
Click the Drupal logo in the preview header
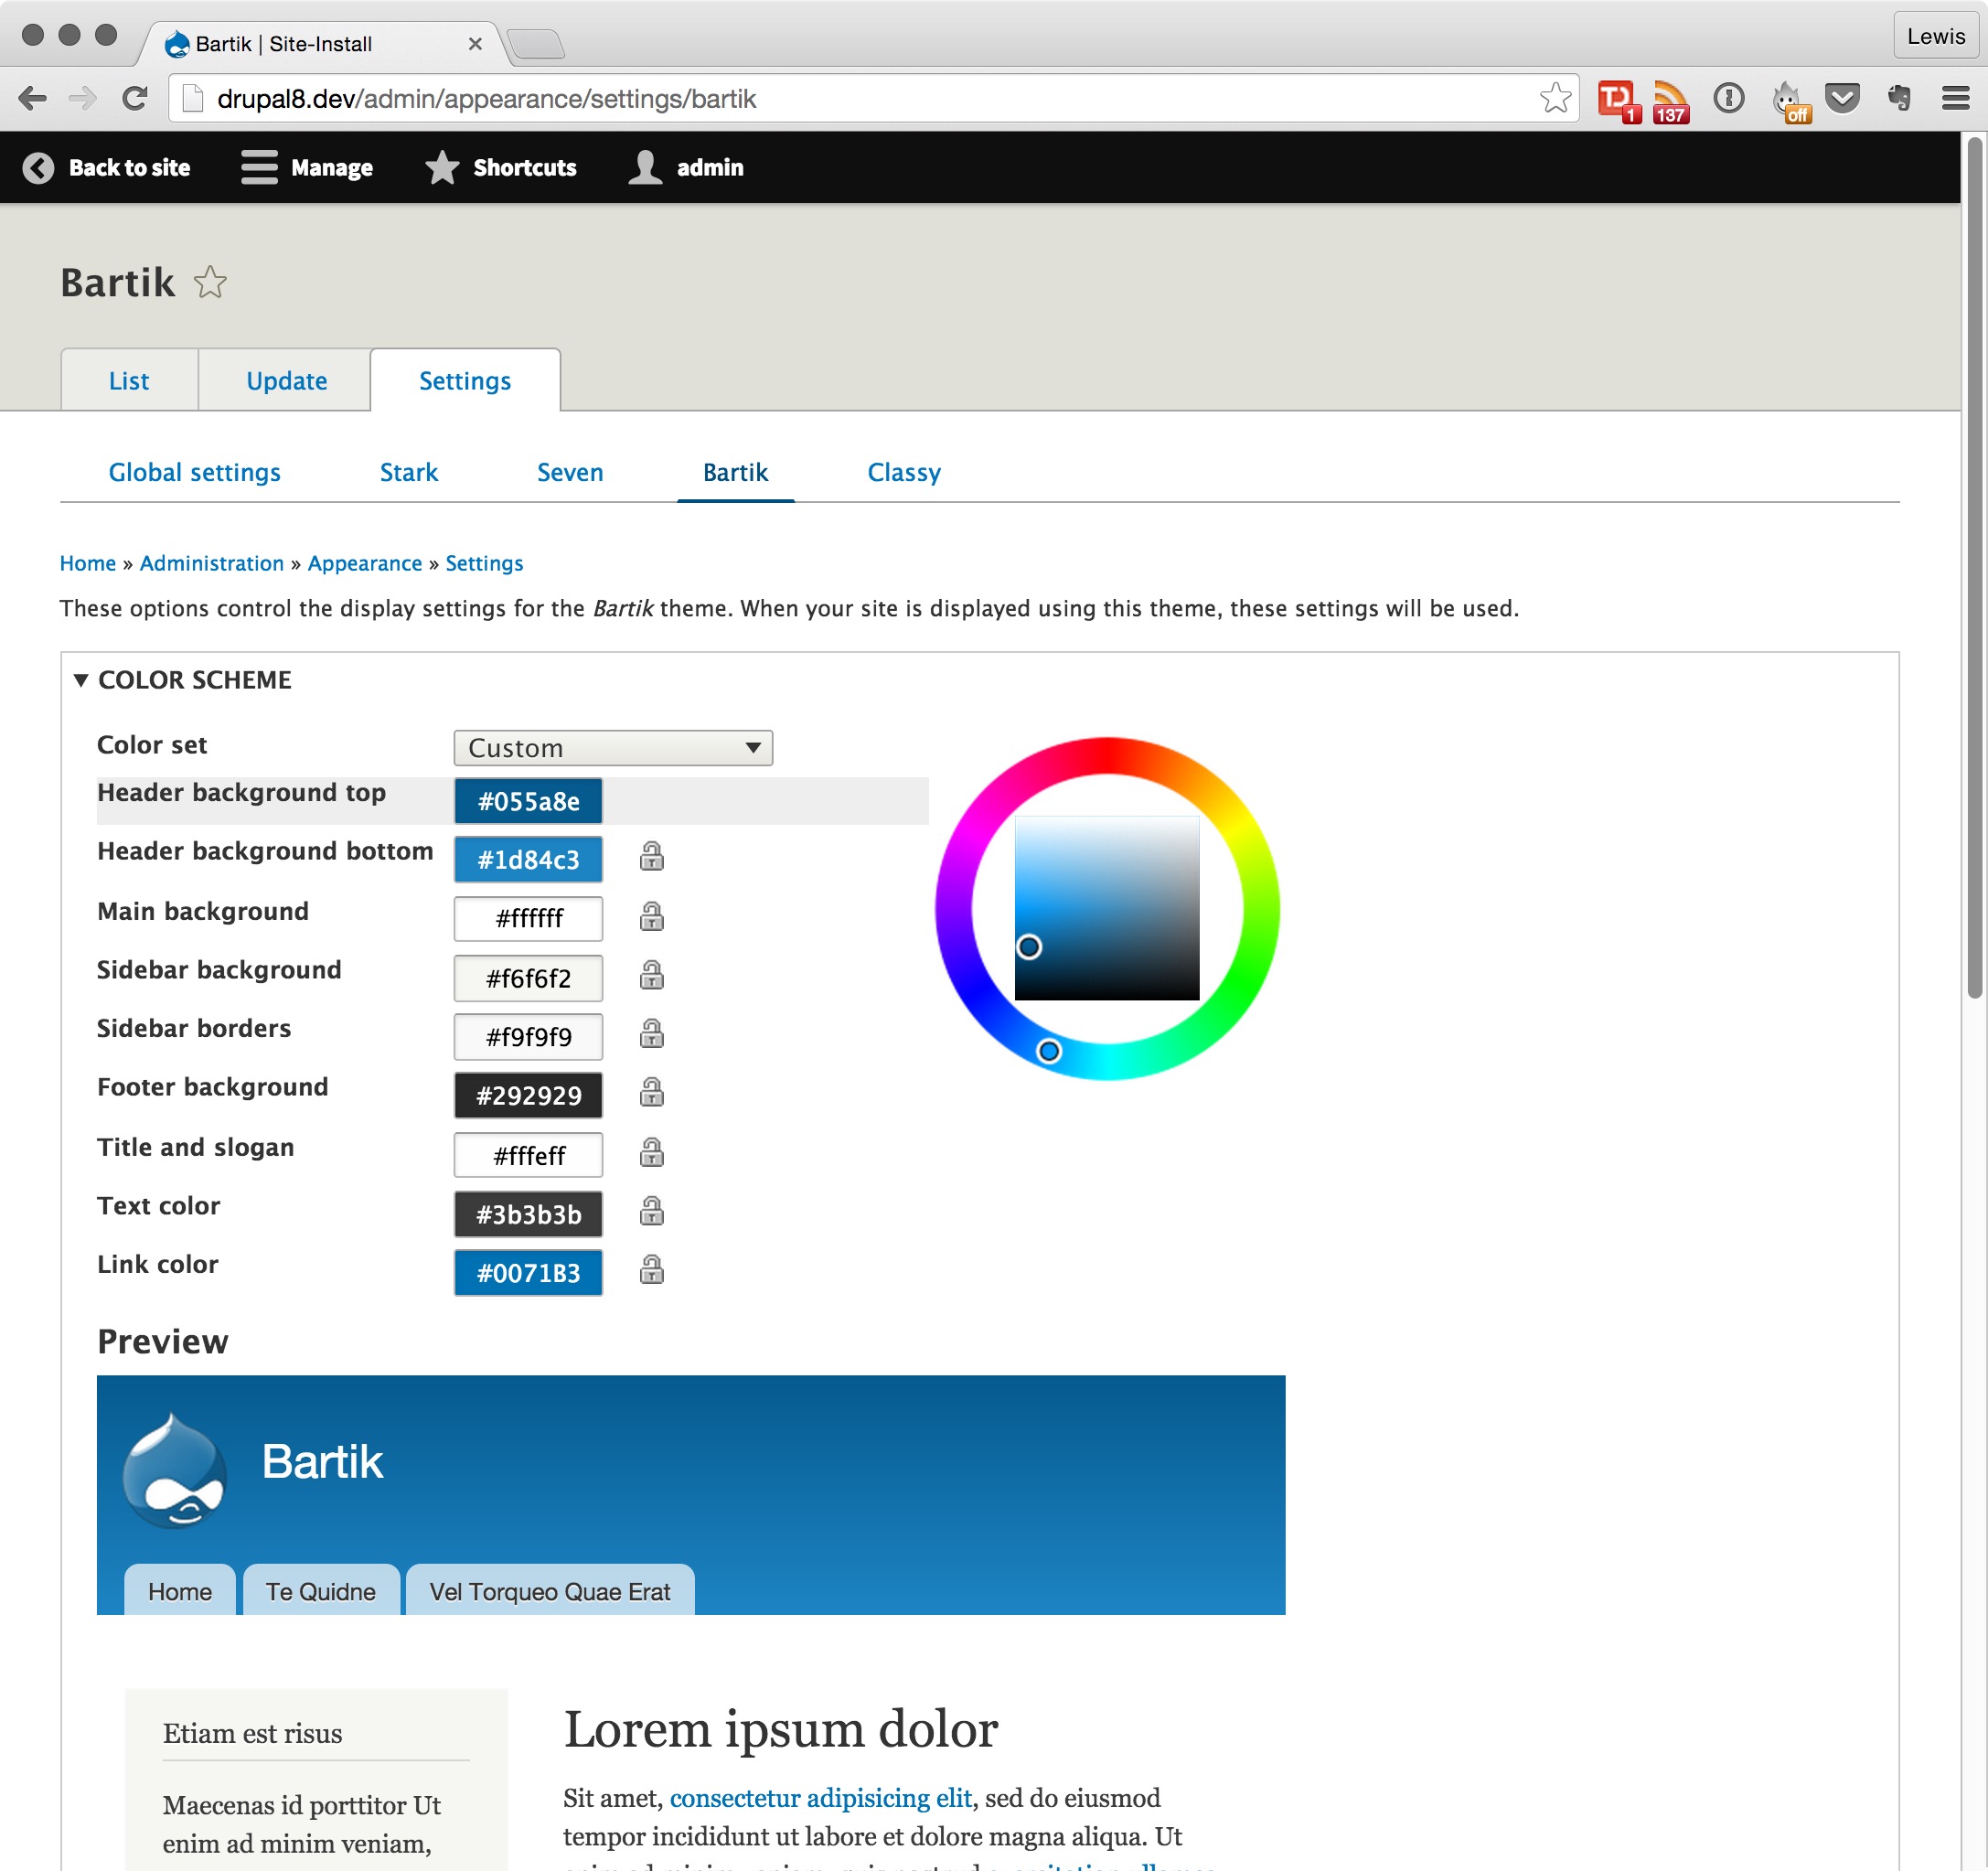(x=175, y=1470)
